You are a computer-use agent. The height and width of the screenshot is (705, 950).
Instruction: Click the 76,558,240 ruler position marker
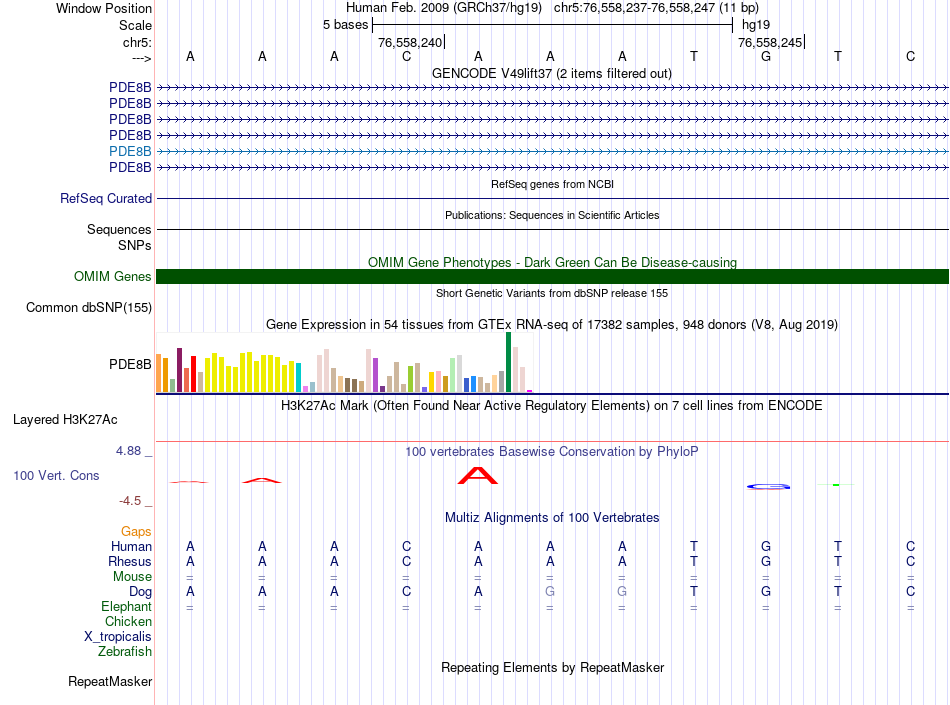[x=410, y=42]
